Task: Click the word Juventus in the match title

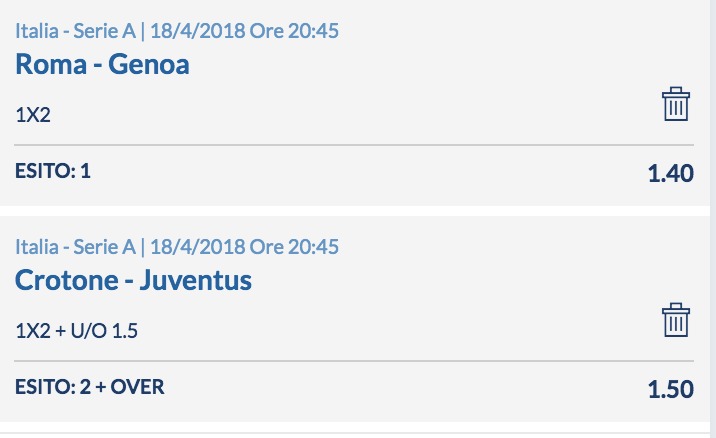Action: click(x=195, y=280)
